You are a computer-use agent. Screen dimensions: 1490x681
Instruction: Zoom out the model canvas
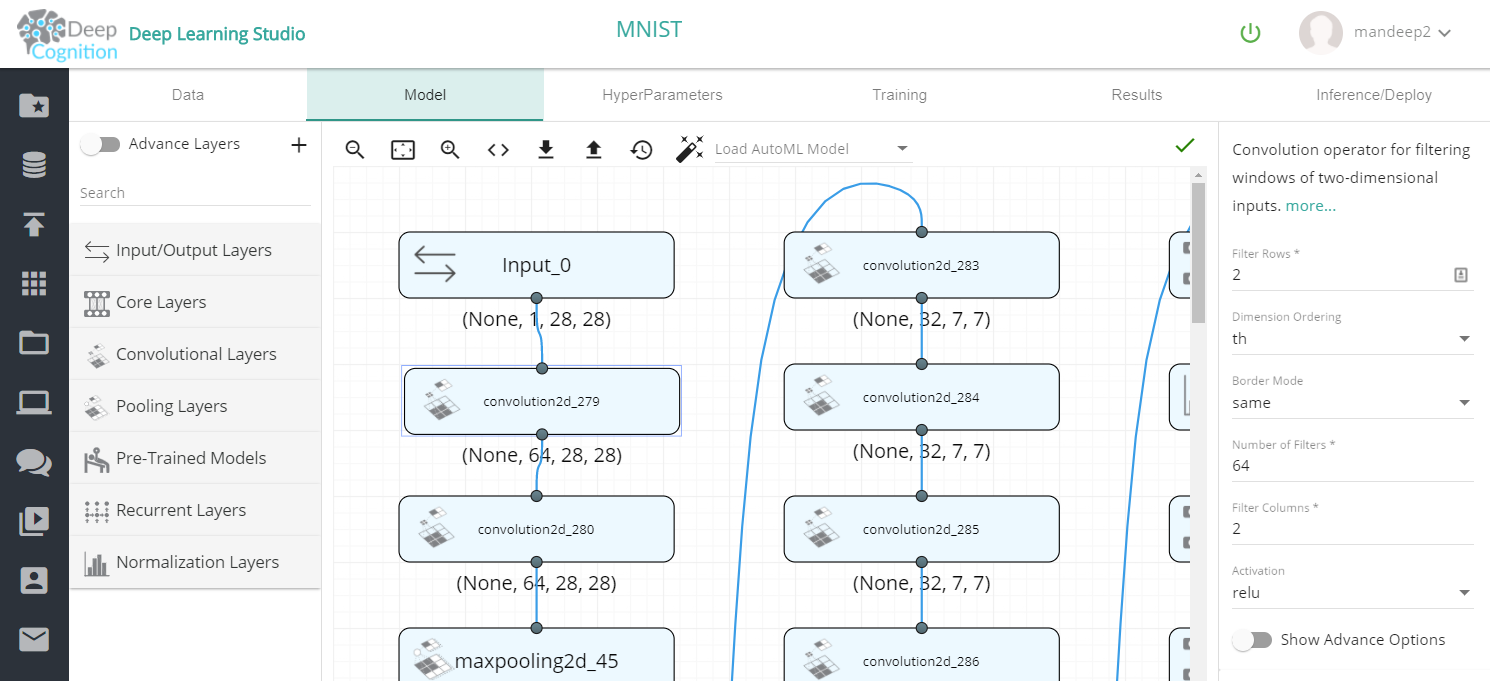click(x=355, y=149)
